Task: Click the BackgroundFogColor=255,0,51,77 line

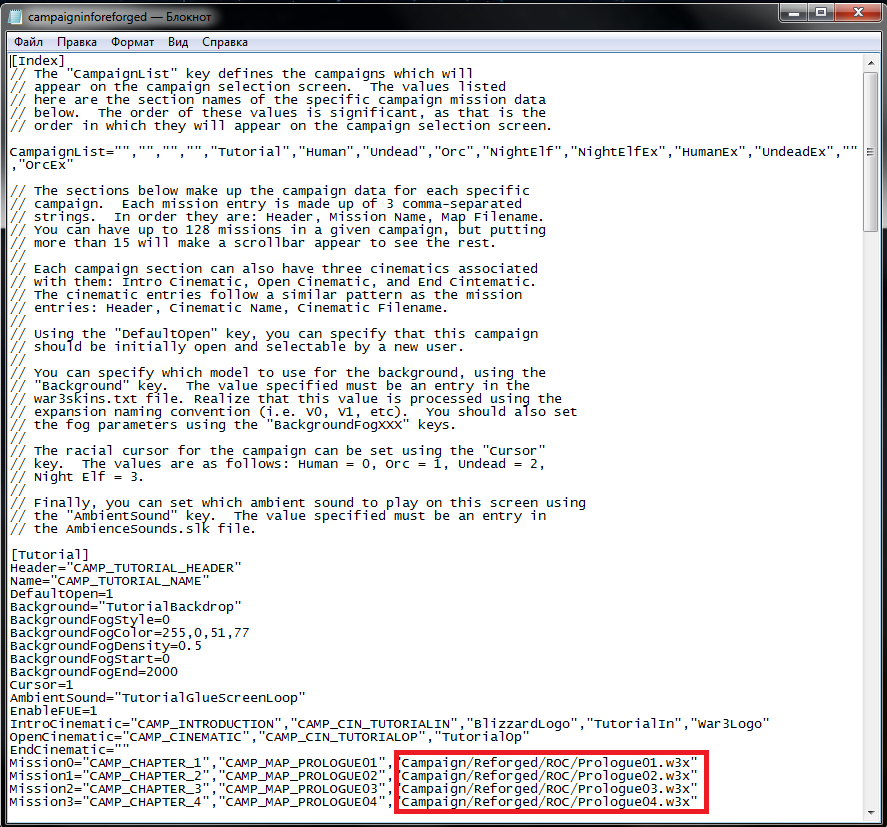Action: [130, 633]
